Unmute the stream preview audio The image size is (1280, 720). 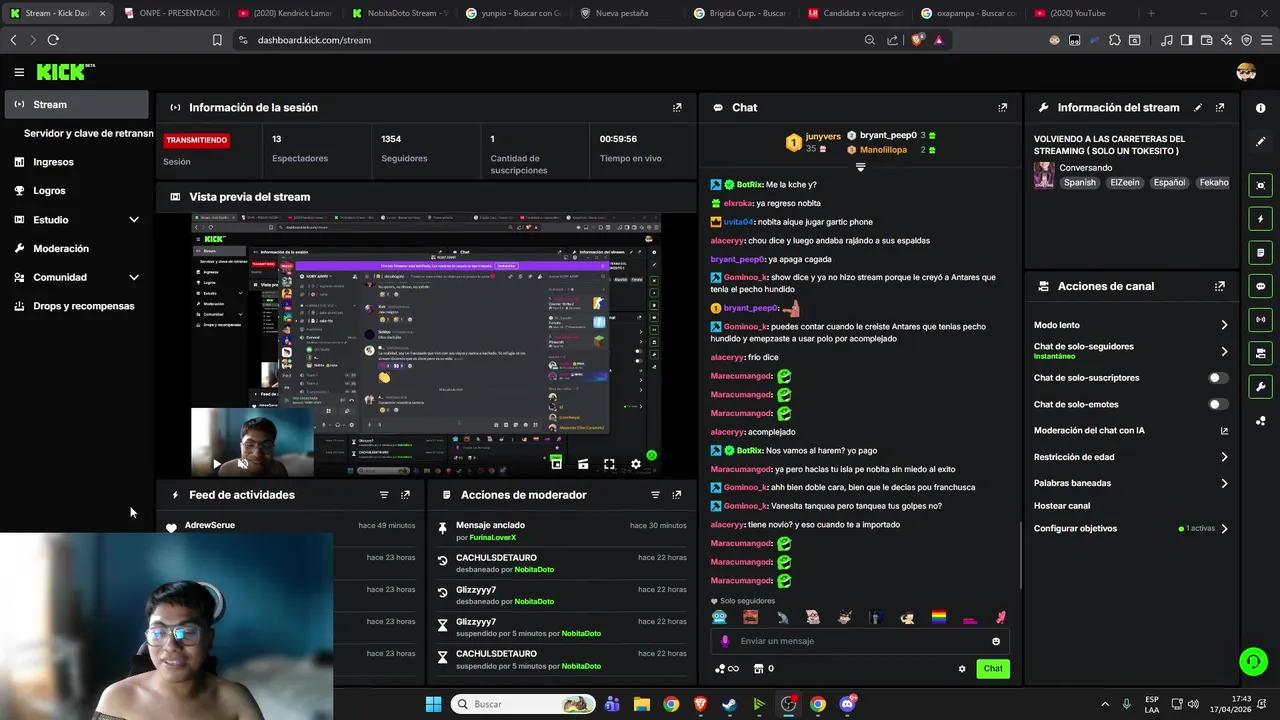tap(242, 464)
